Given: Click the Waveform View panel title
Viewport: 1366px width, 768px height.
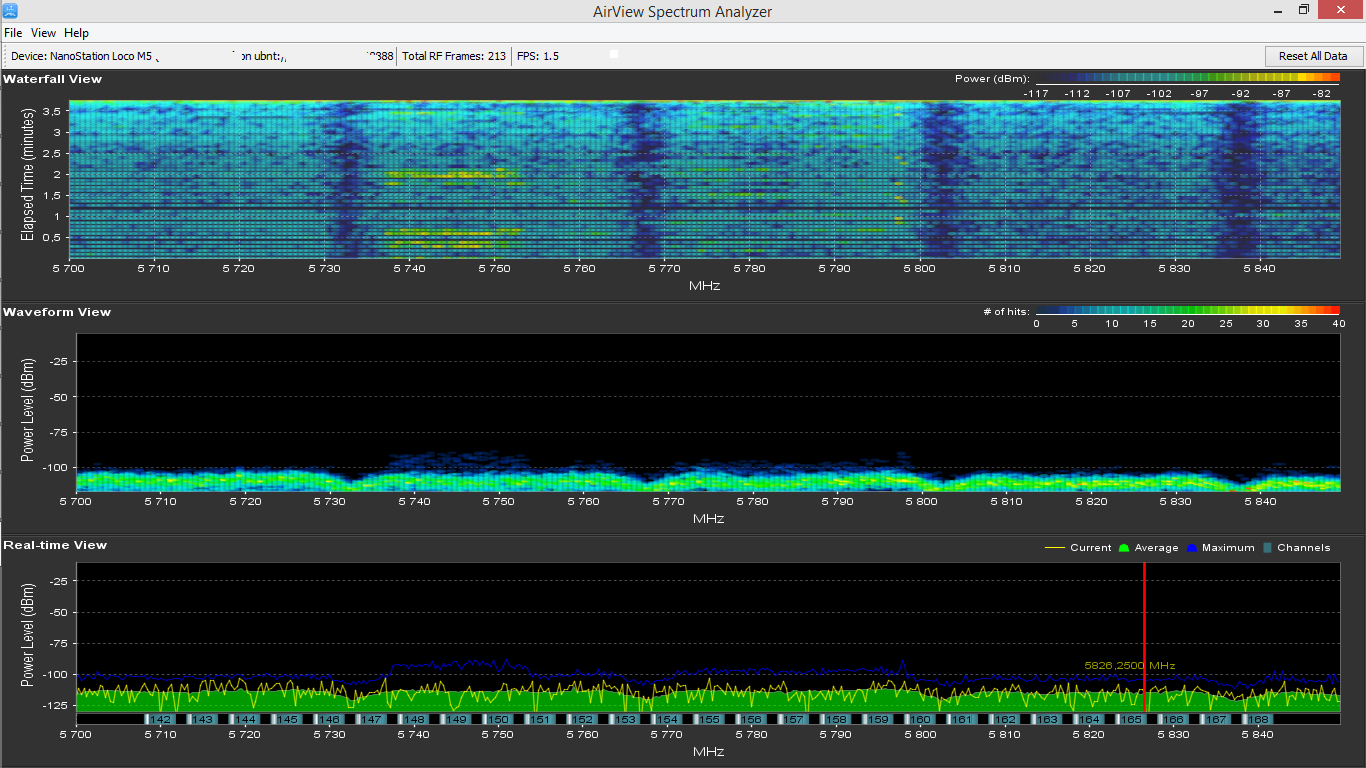Looking at the screenshot, I should click(x=57, y=312).
